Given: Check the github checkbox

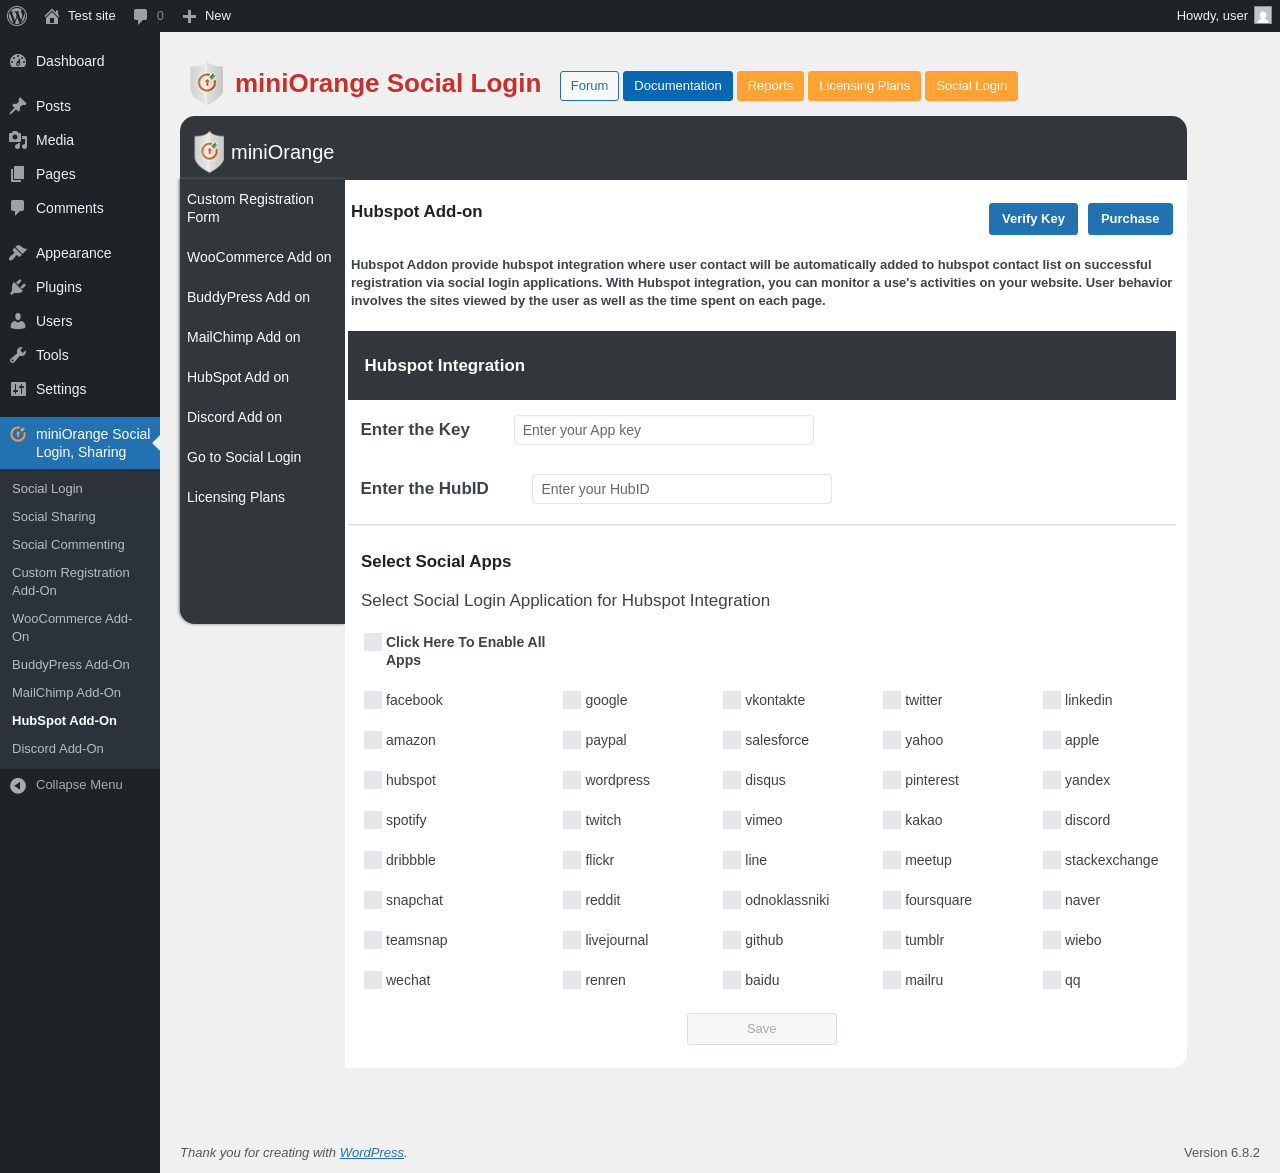Looking at the screenshot, I should point(732,940).
